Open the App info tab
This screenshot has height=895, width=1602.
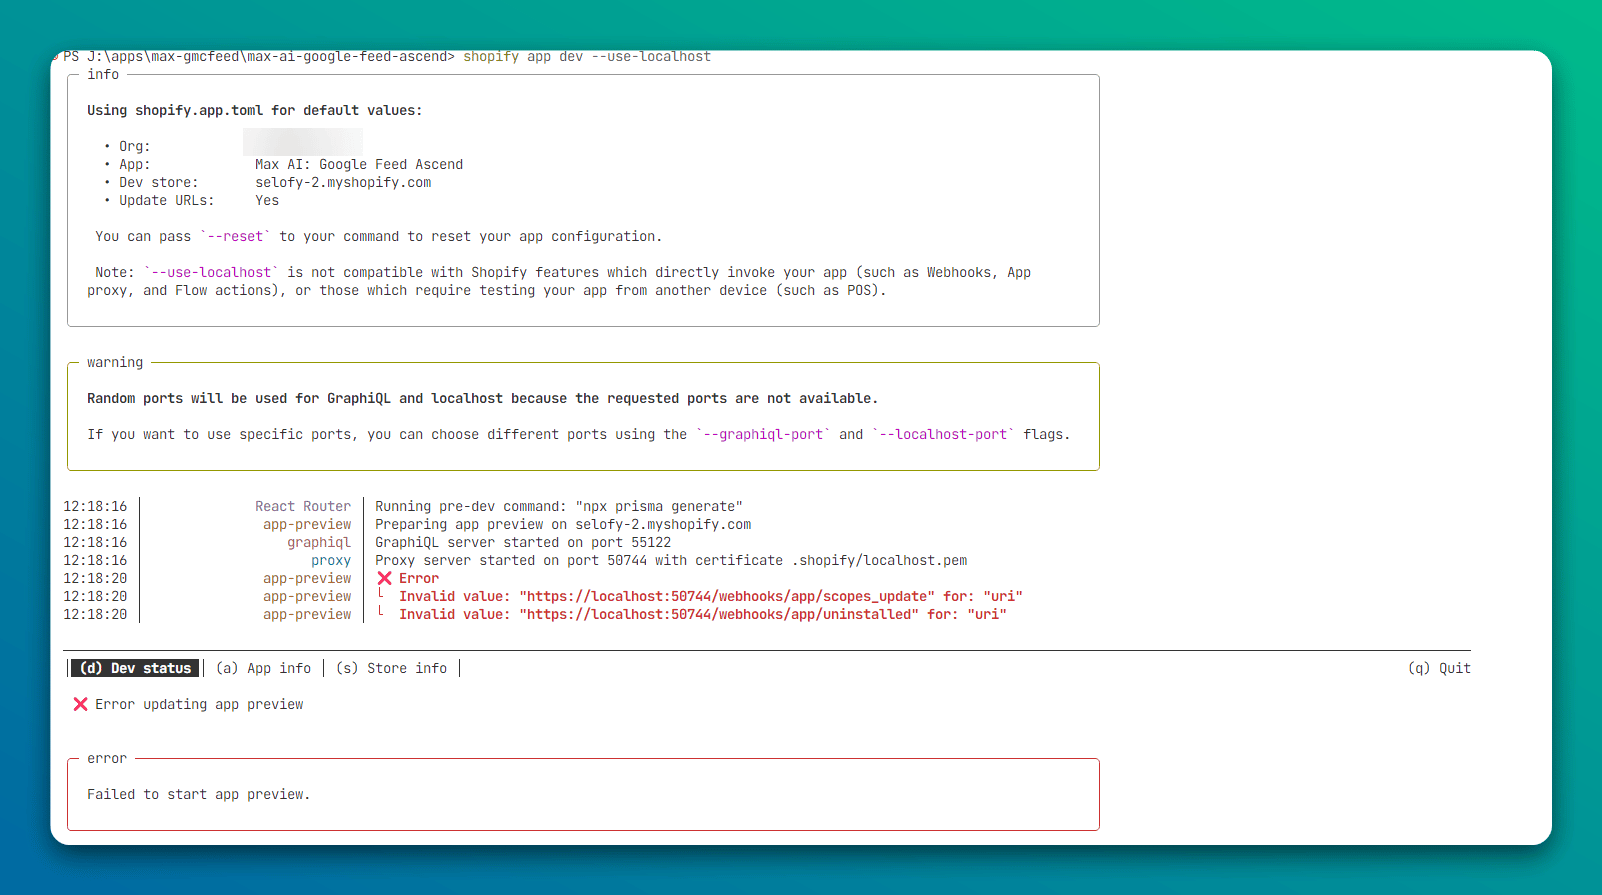(x=264, y=669)
